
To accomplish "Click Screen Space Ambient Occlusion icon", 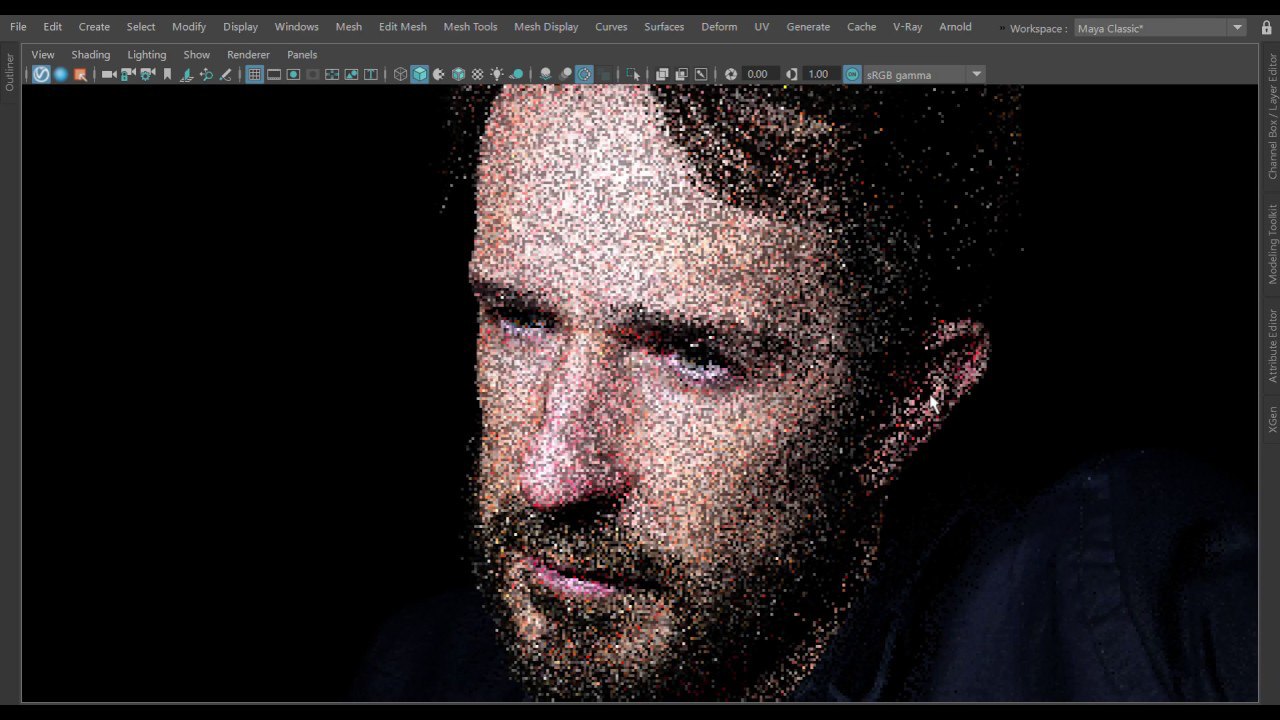I will 546,74.
